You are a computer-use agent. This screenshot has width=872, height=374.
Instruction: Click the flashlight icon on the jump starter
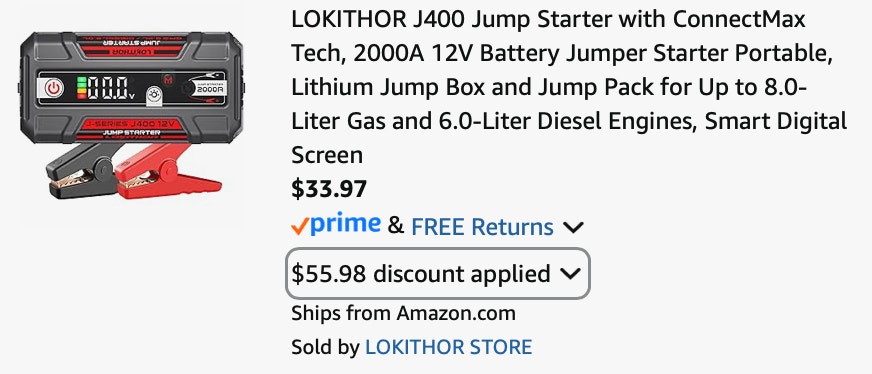pyautogui.click(x=155, y=99)
